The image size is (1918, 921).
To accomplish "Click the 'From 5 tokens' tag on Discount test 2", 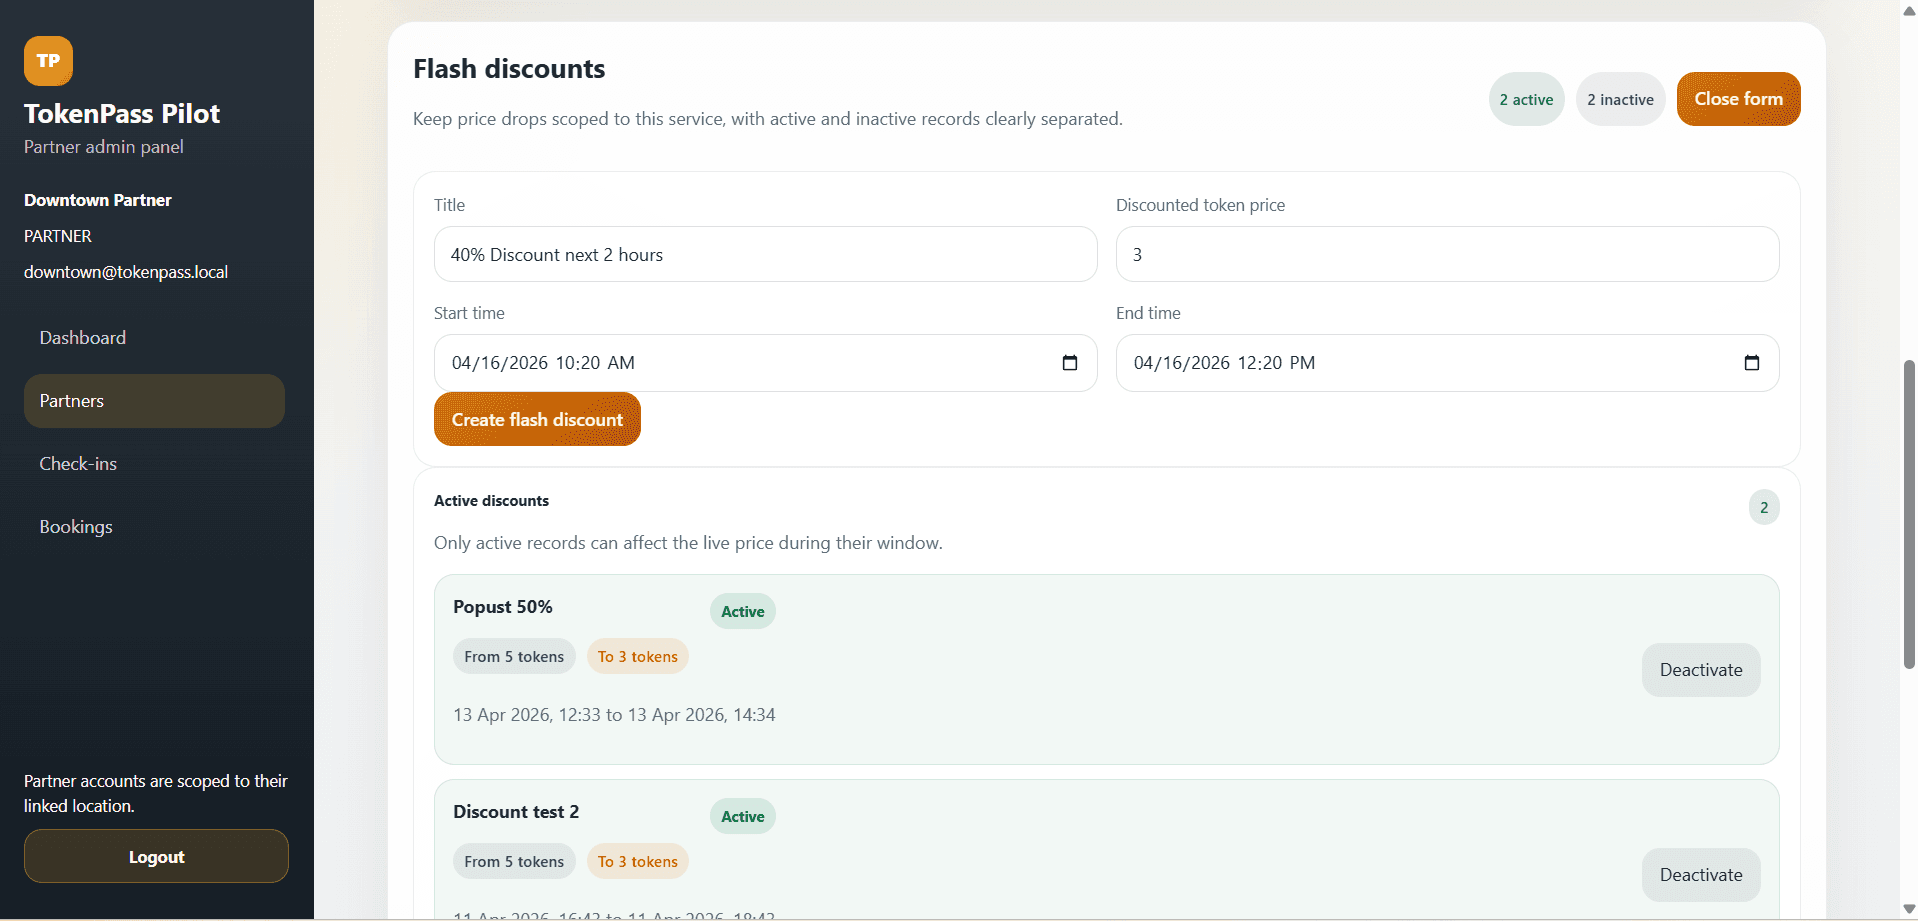I will [x=514, y=861].
